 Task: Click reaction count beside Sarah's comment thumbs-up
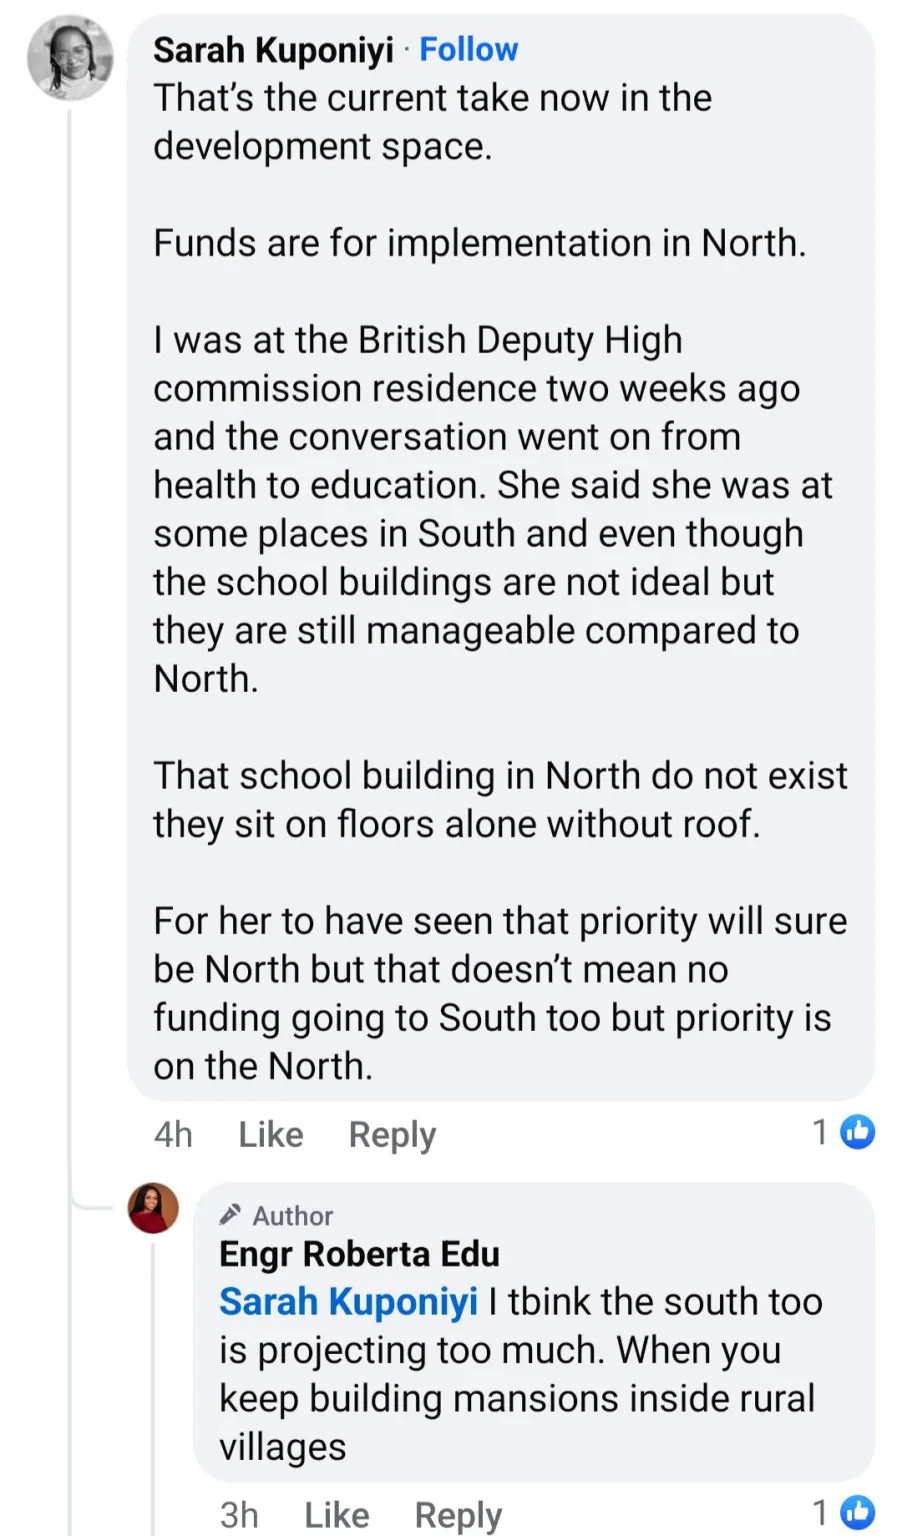tap(820, 1132)
